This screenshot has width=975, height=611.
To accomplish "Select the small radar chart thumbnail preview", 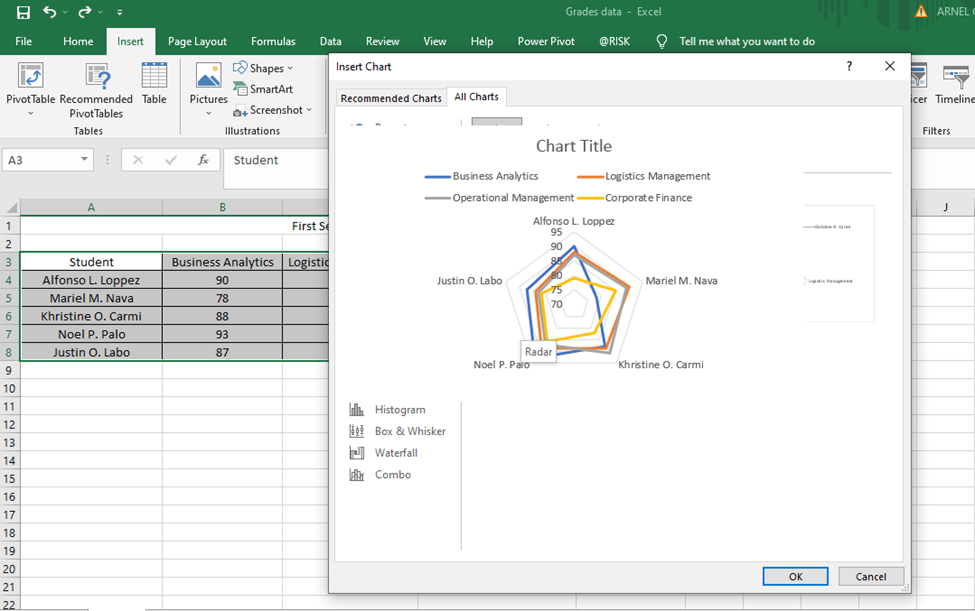I will pyautogui.click(x=838, y=264).
